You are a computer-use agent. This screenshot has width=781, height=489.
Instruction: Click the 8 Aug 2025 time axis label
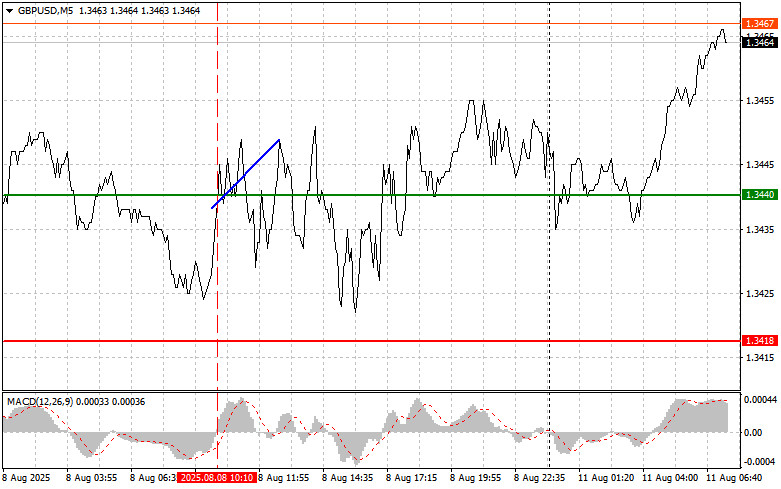27,478
